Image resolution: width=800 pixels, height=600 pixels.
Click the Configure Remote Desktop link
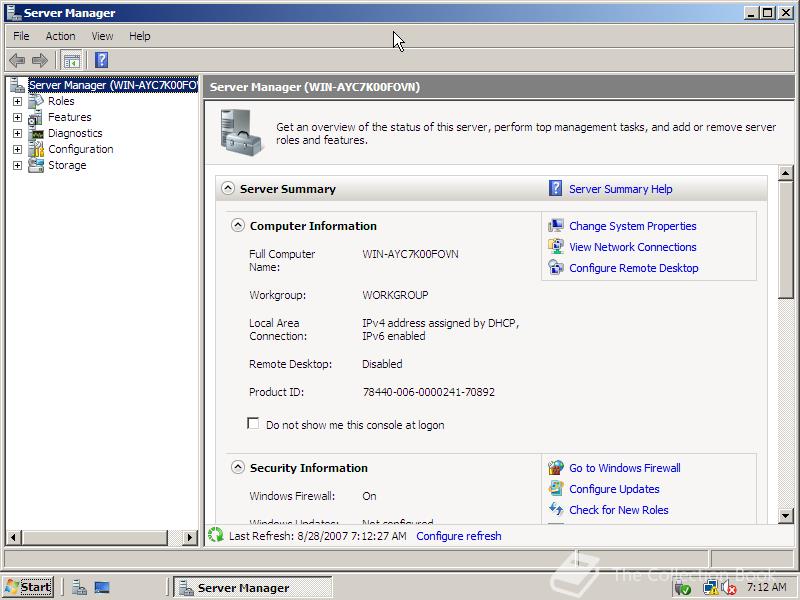click(x=634, y=268)
